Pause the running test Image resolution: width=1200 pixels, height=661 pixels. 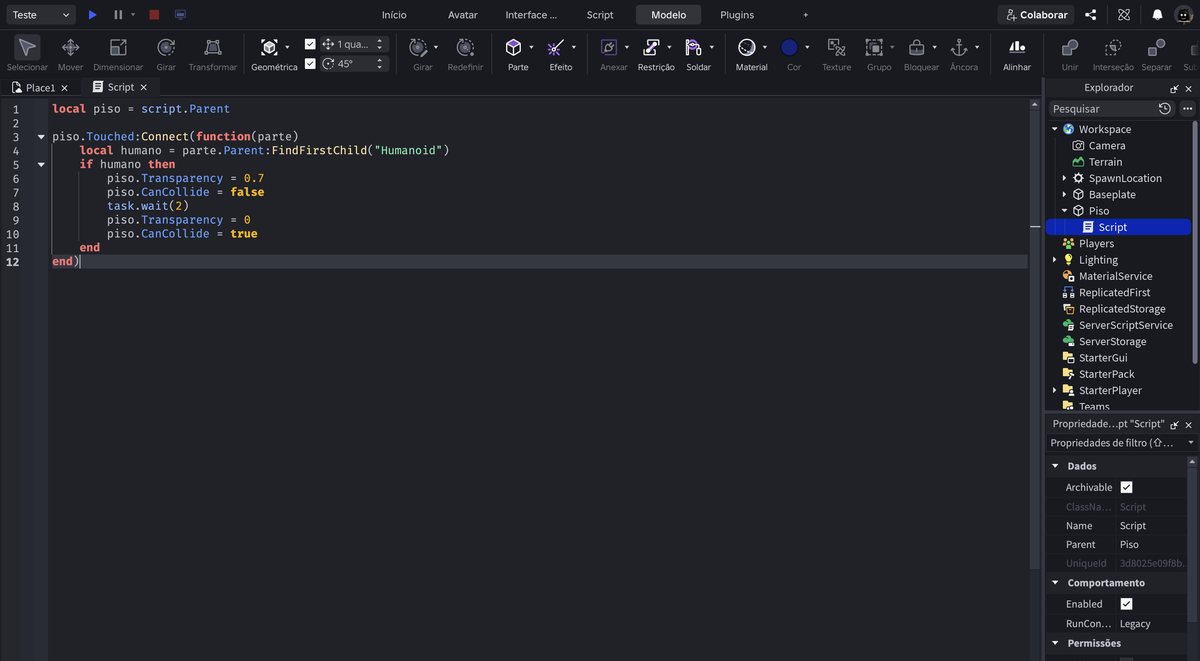pos(118,15)
